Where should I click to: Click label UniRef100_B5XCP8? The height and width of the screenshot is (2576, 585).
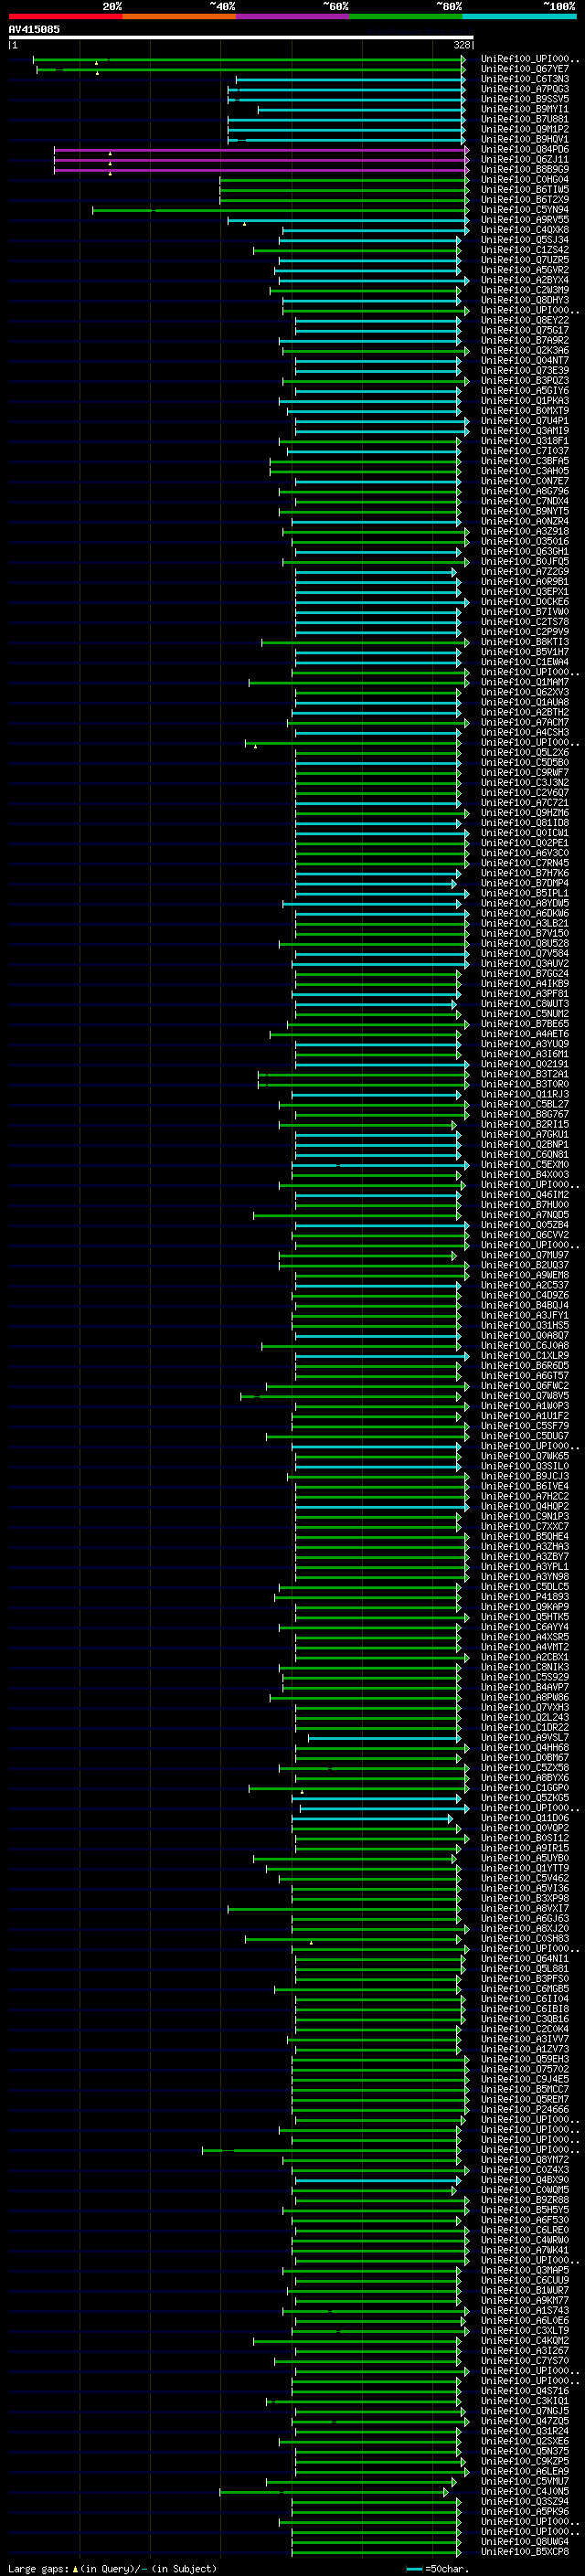(525, 2551)
